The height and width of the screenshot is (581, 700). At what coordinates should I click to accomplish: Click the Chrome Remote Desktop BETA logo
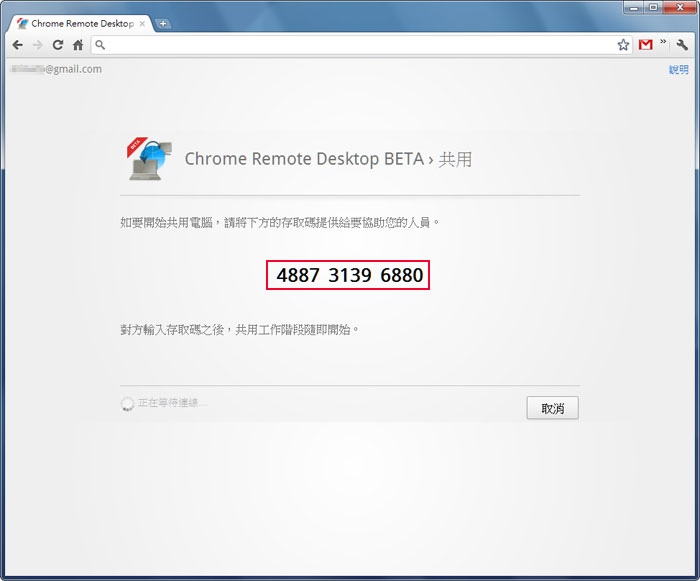[149, 159]
